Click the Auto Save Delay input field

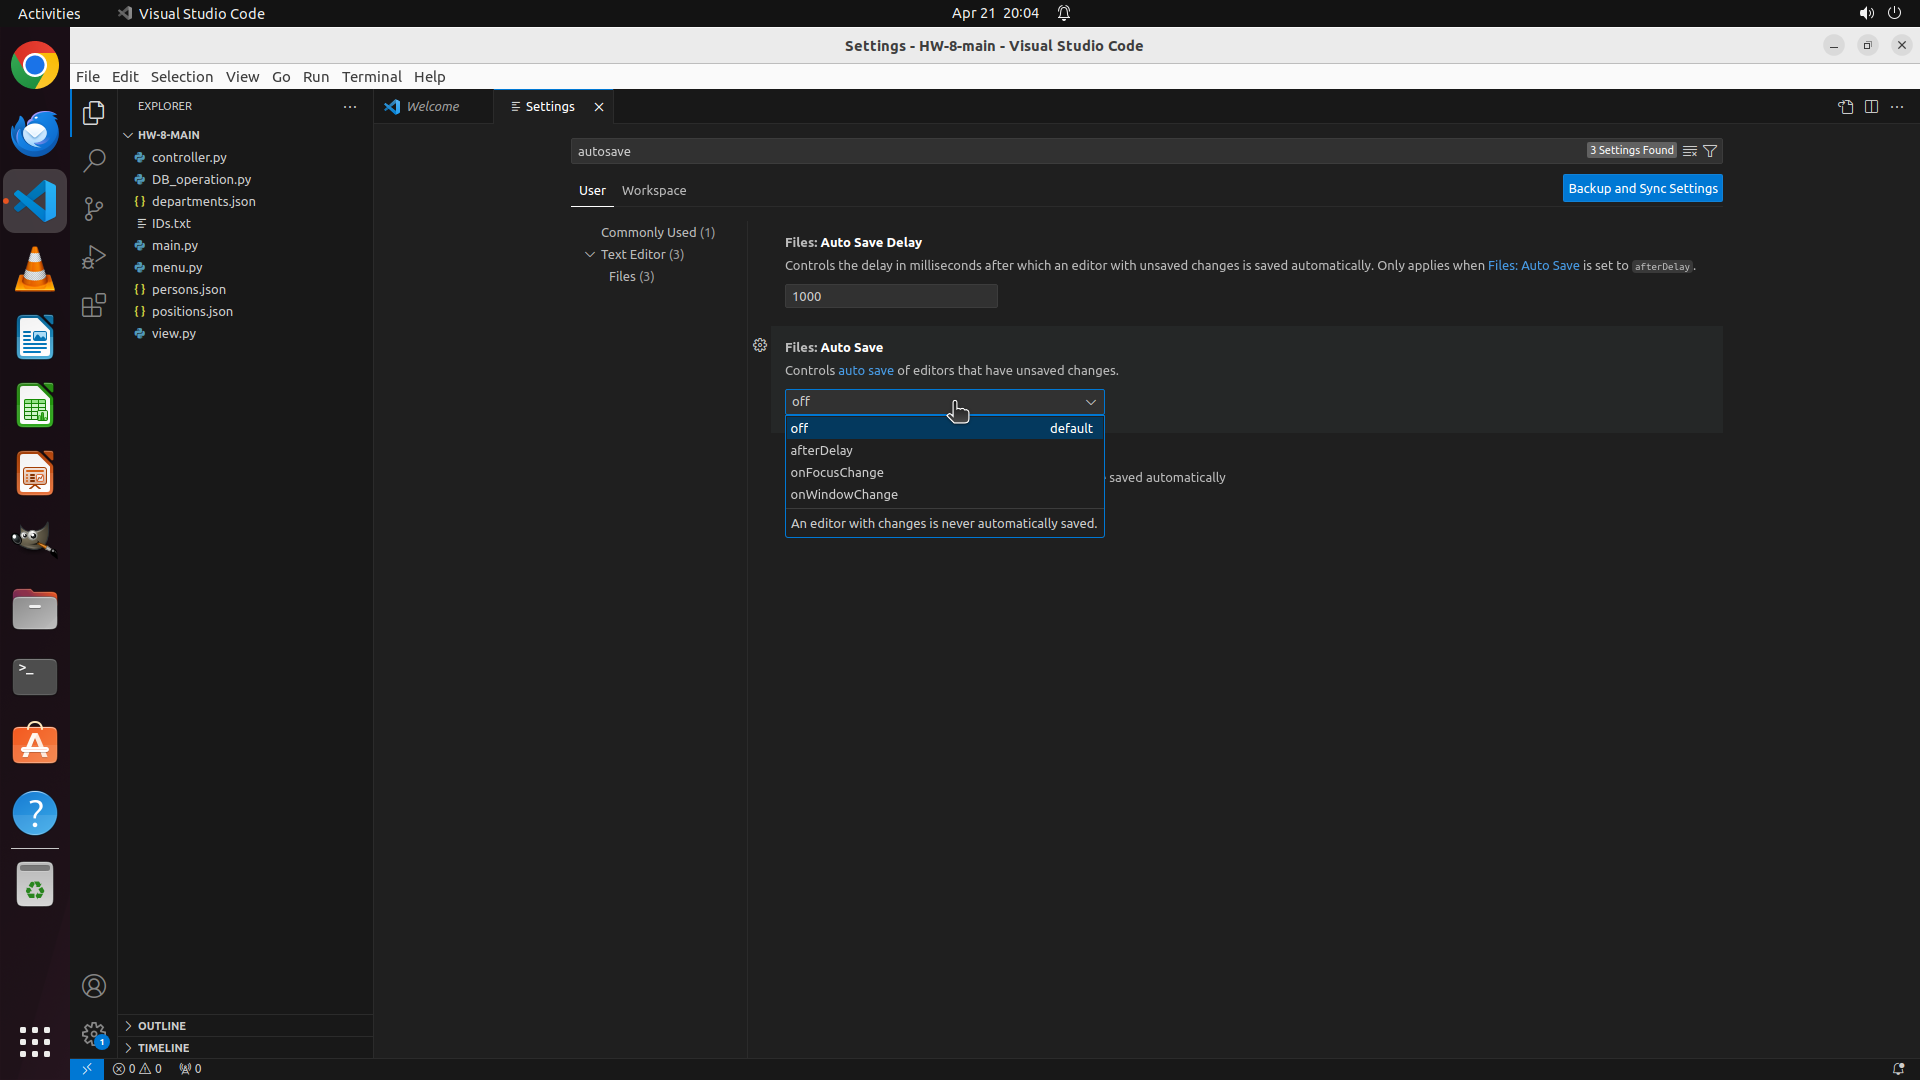(x=890, y=296)
